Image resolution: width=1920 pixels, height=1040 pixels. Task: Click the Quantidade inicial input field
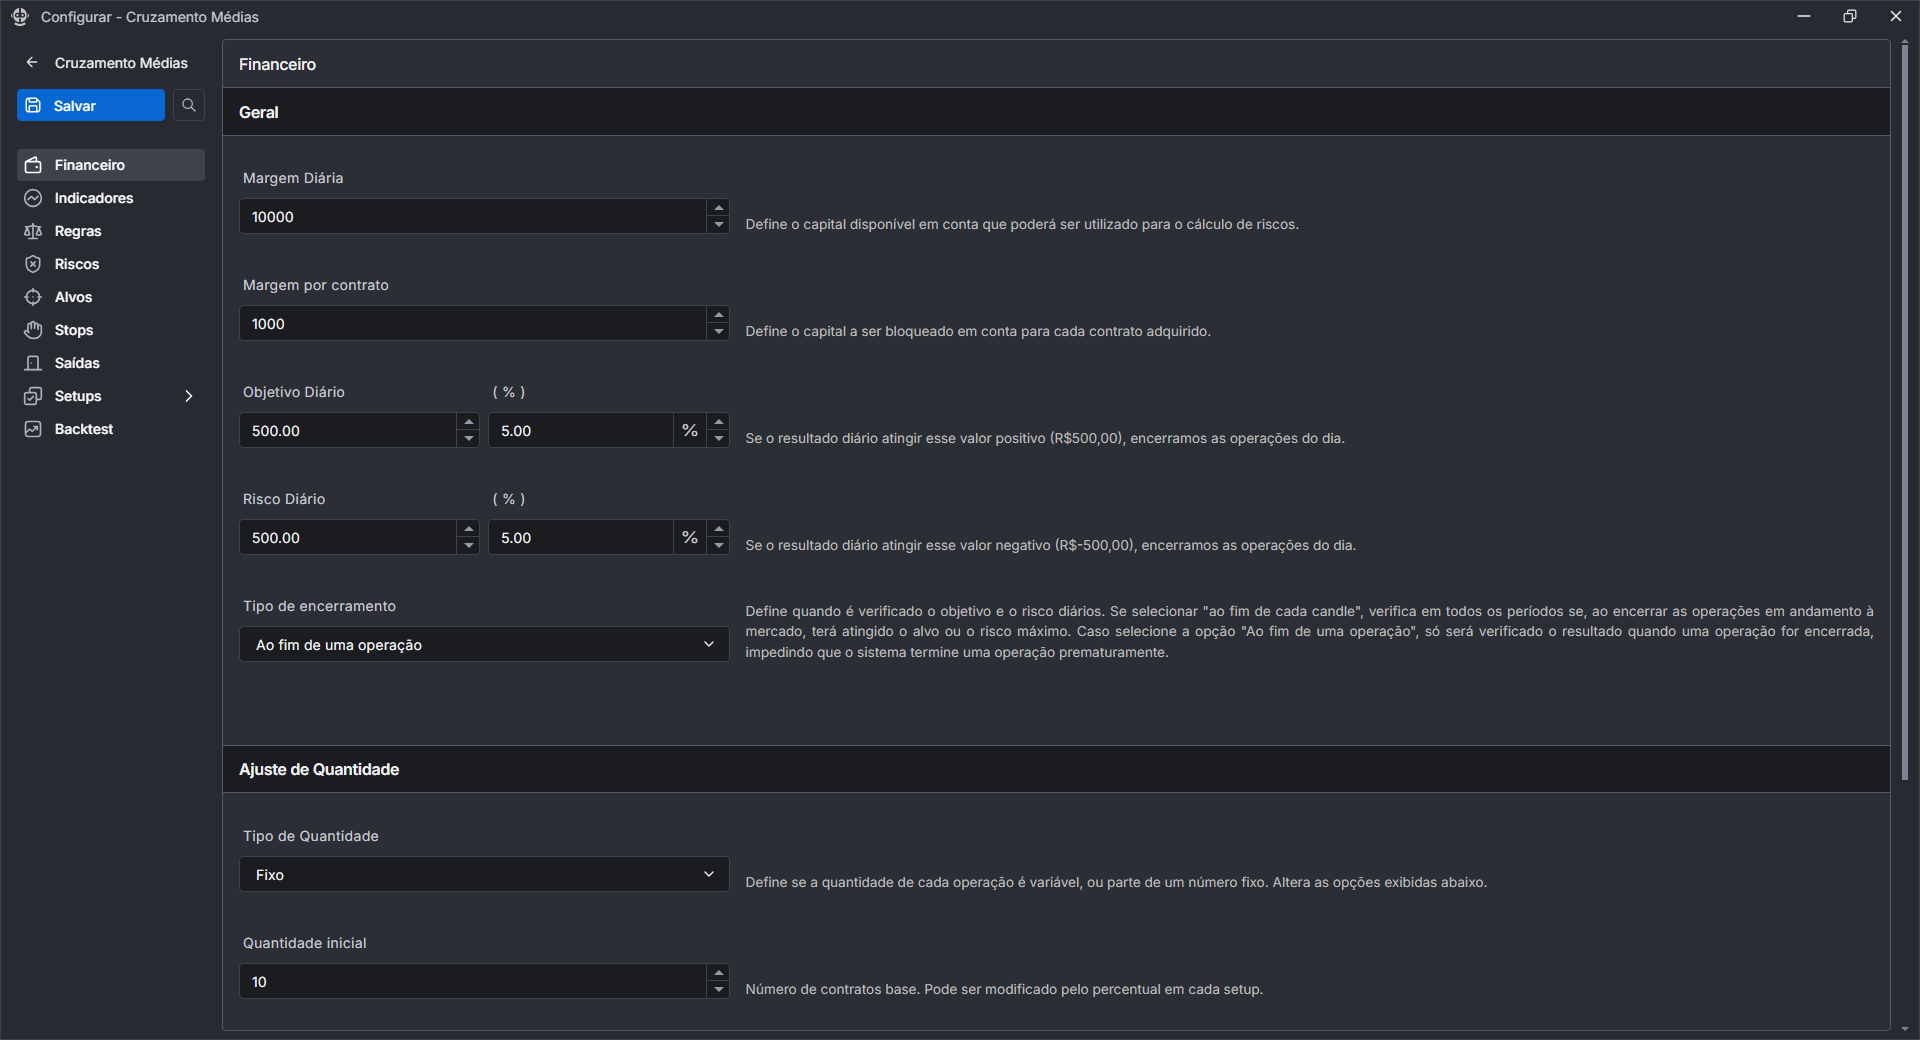[472, 981]
